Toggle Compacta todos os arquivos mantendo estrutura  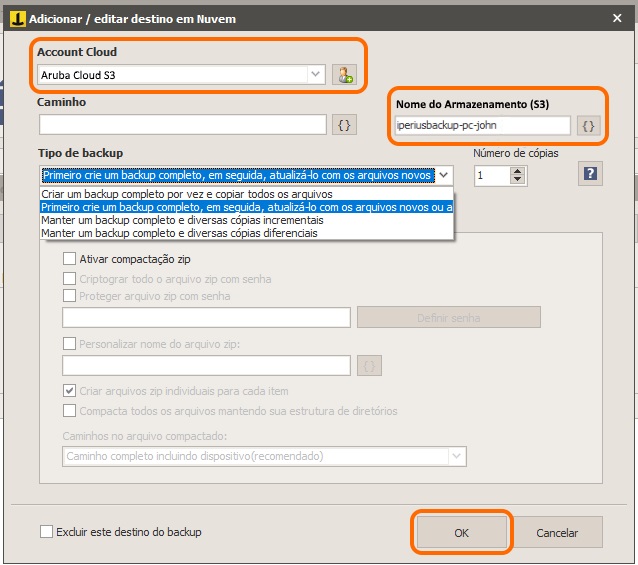pyautogui.click(x=70, y=410)
